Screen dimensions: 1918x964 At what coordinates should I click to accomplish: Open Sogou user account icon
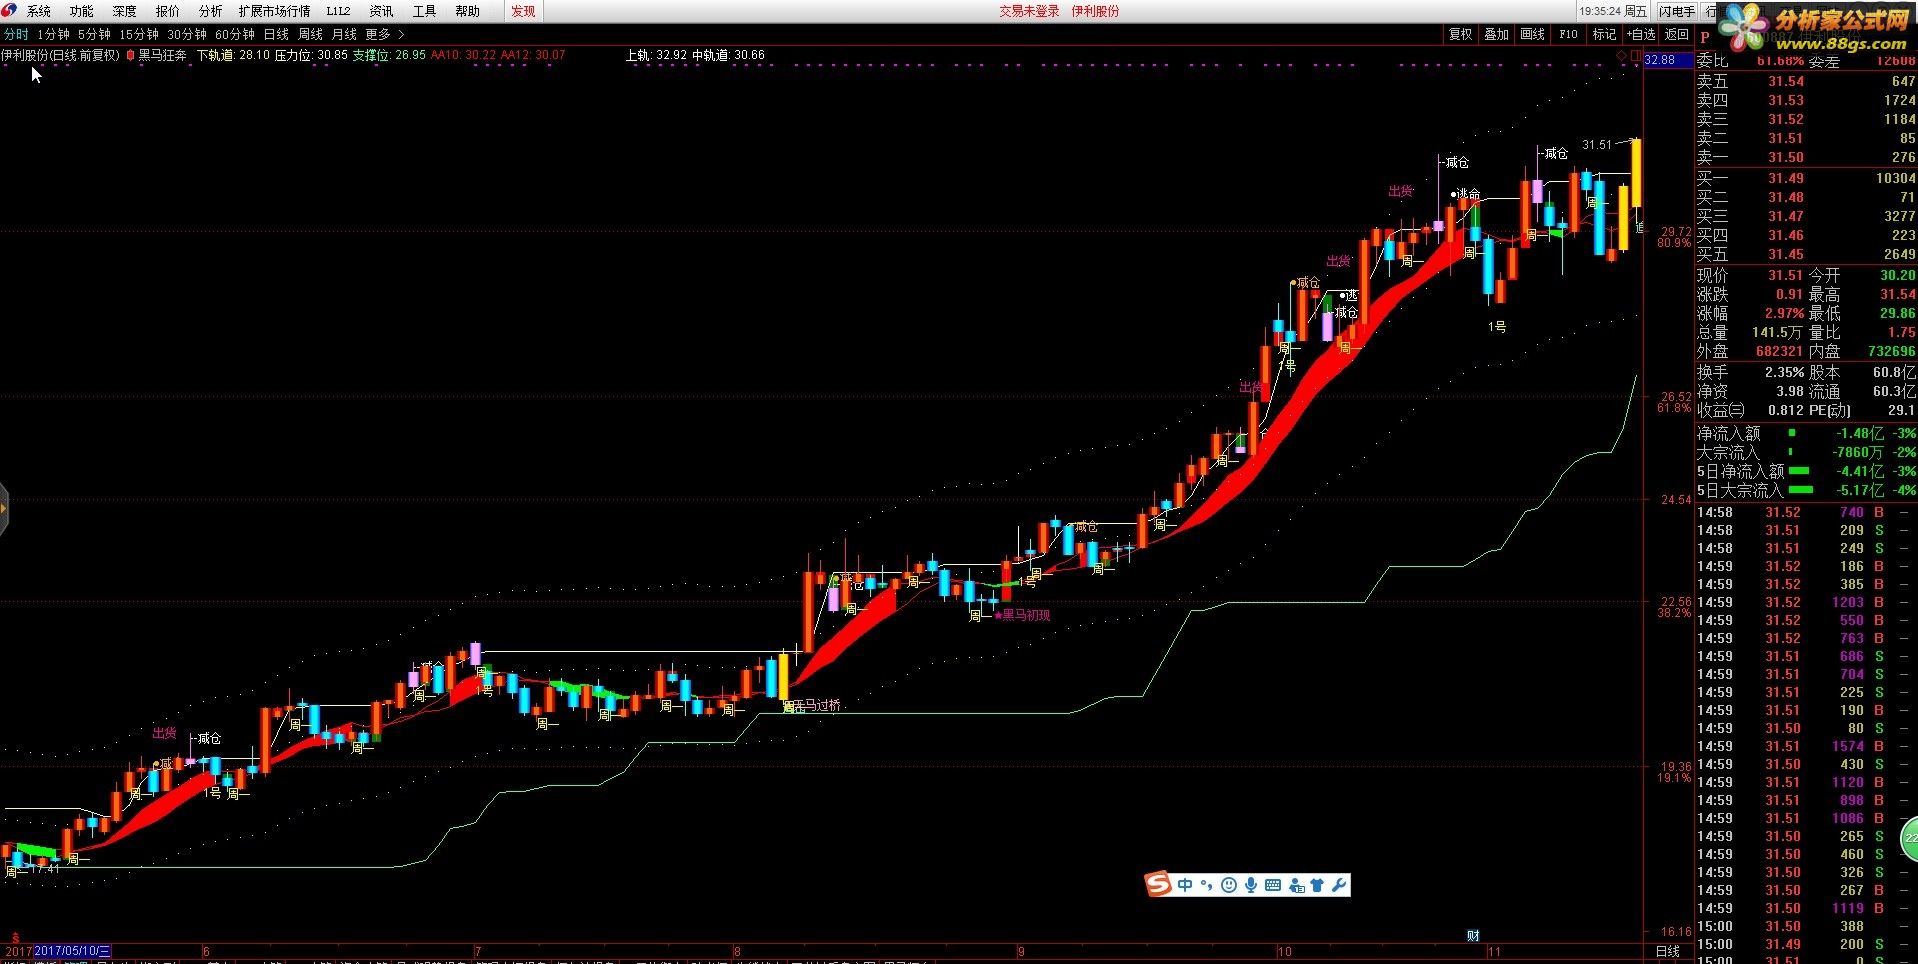(1296, 885)
